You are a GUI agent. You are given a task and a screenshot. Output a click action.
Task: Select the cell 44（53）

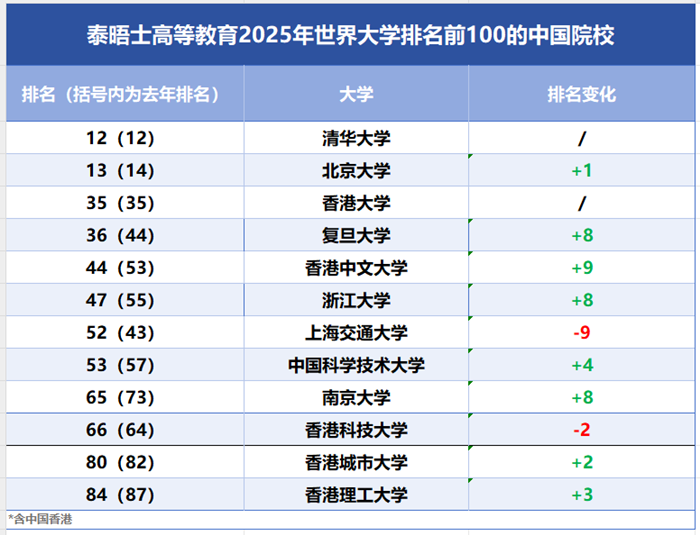(x=125, y=268)
